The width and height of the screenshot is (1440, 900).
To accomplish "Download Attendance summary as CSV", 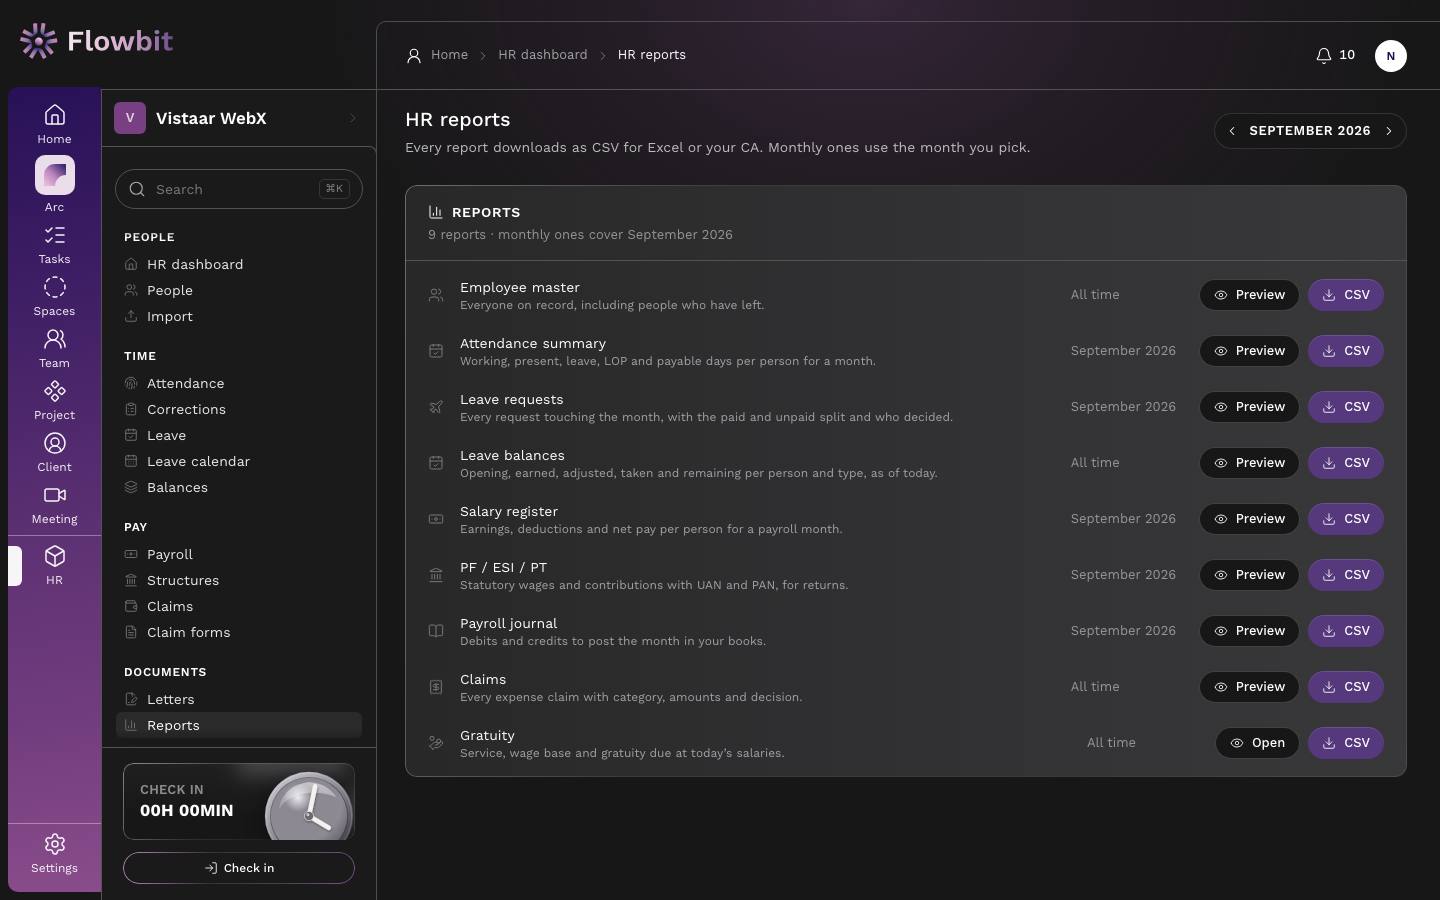I will (x=1346, y=351).
